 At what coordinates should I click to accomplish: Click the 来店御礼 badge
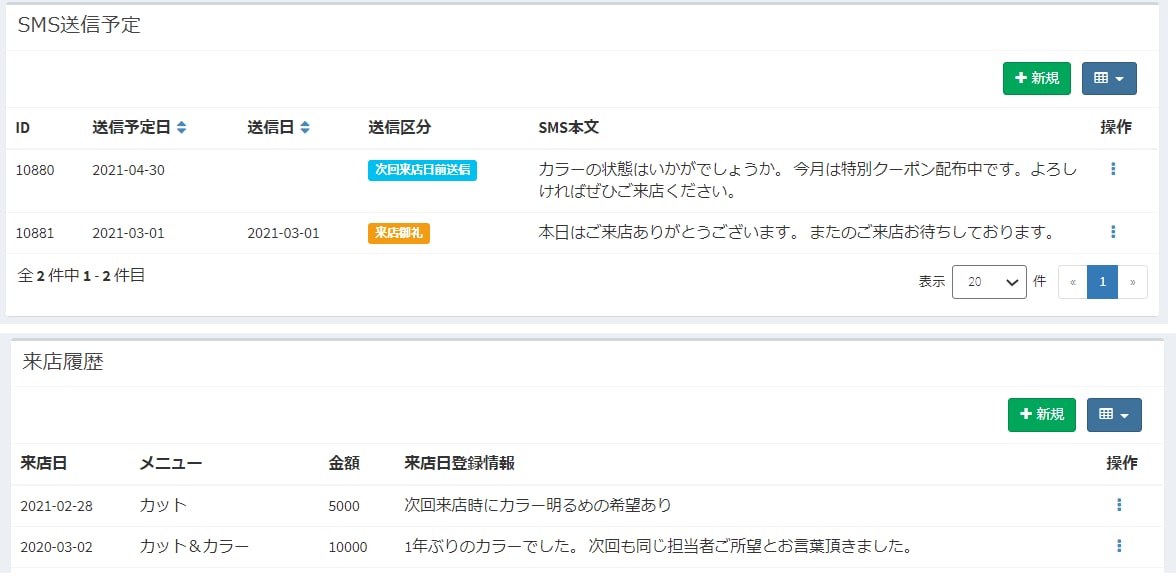tap(398, 233)
